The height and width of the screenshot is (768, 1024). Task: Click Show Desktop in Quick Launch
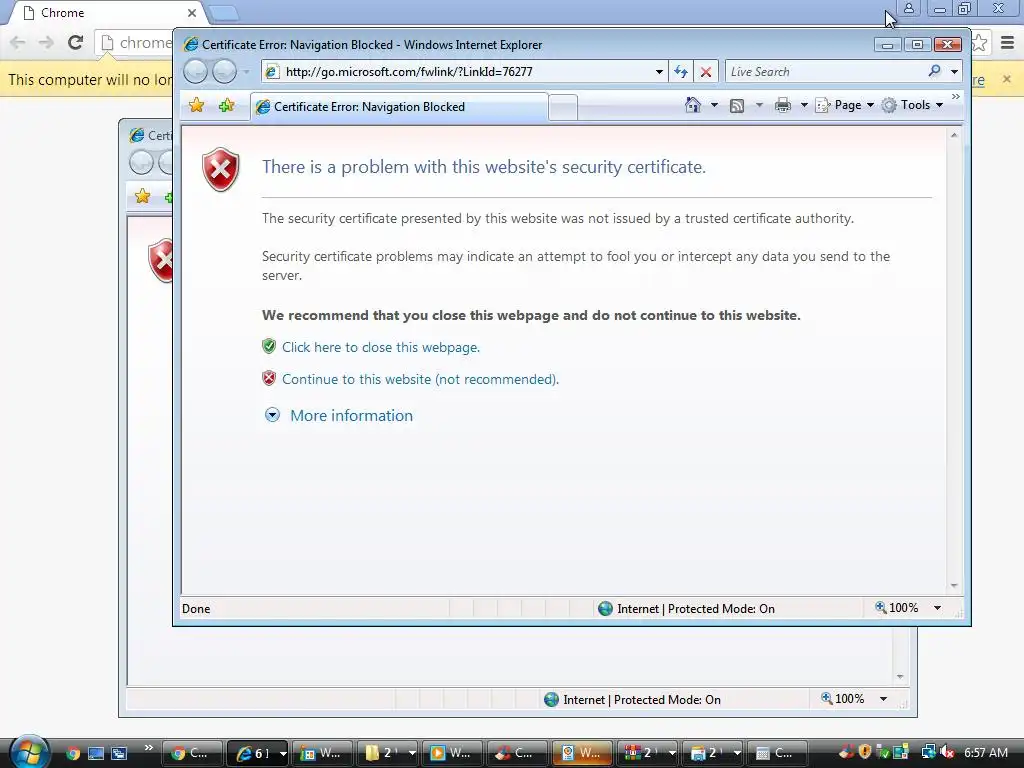(96, 753)
